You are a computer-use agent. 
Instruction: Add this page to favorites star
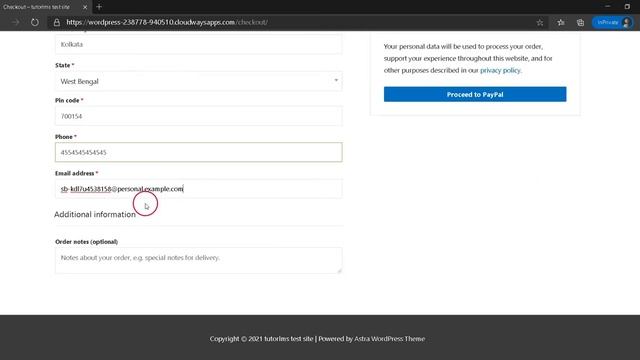[x=540, y=22]
